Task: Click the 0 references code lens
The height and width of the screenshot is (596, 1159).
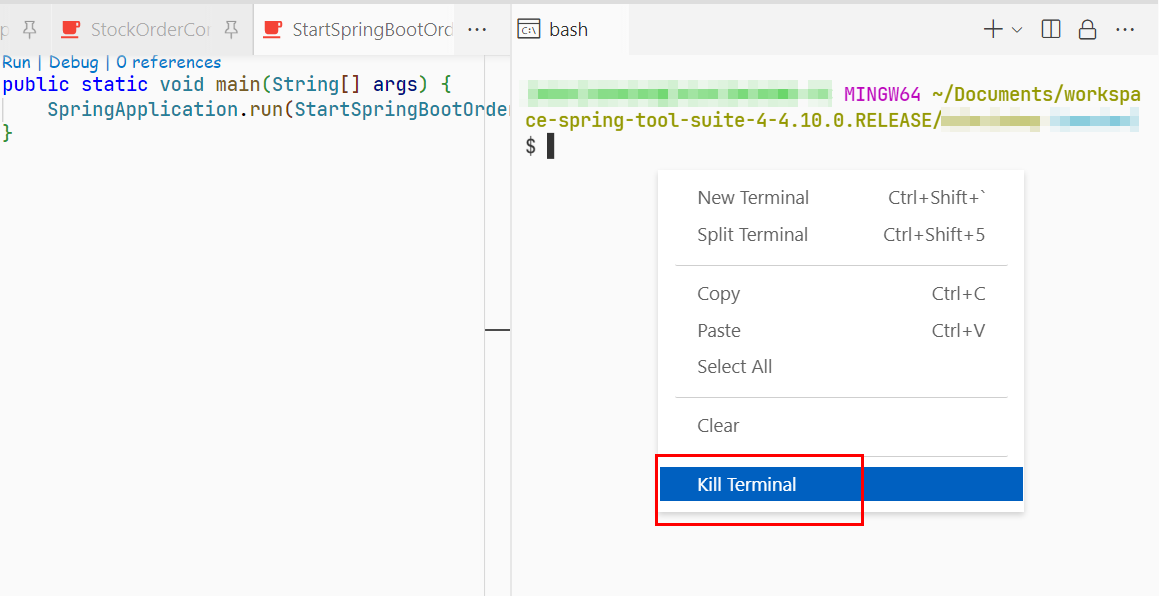Action: [x=169, y=62]
